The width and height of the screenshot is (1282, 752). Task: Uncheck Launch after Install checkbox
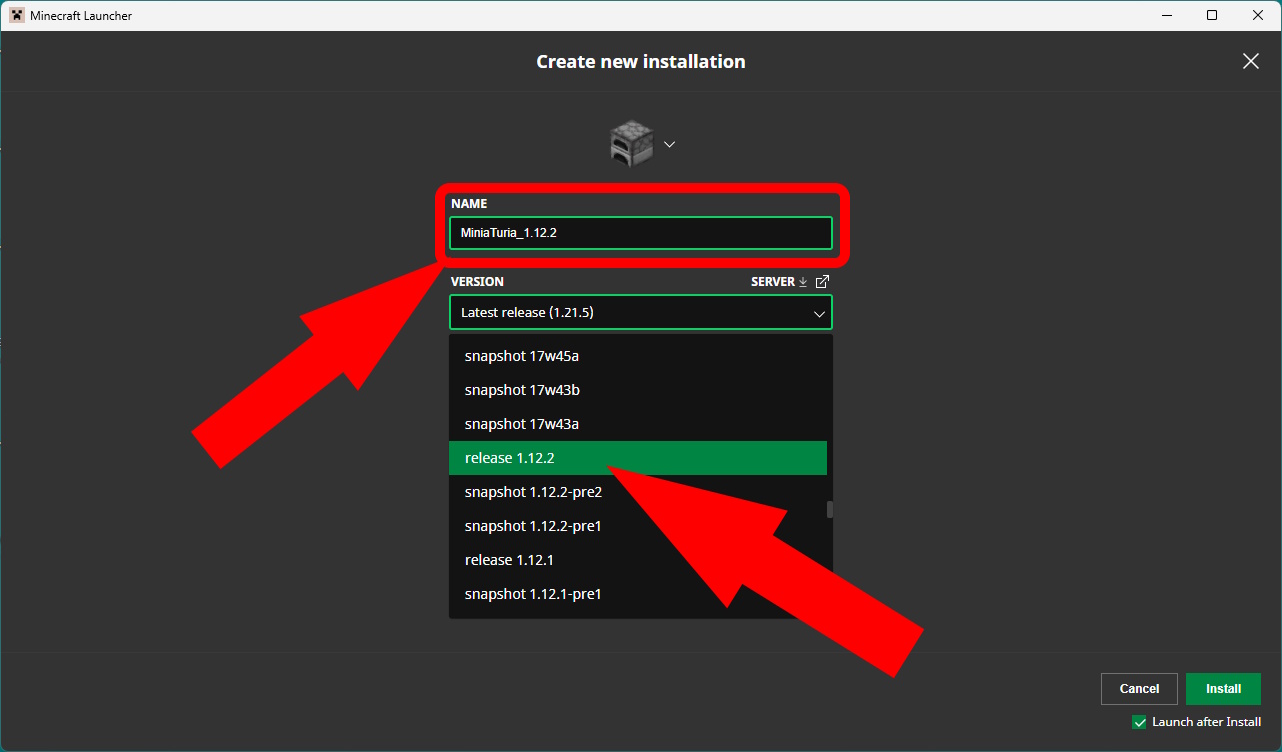(x=1139, y=722)
